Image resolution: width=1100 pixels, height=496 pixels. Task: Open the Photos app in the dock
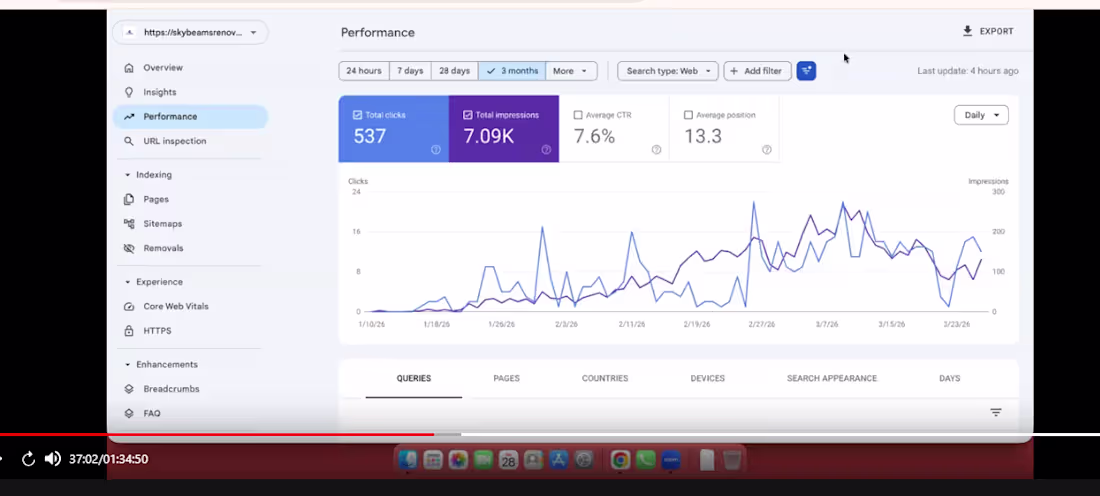tap(458, 460)
